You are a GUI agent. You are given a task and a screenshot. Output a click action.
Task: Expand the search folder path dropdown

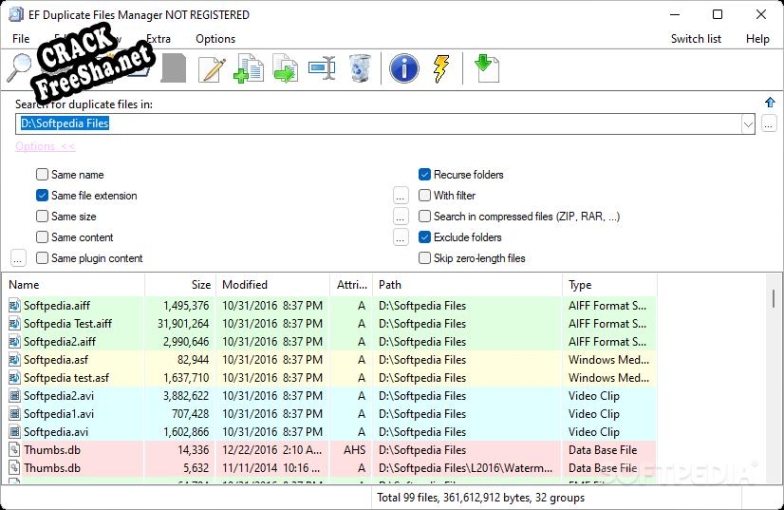(748, 124)
